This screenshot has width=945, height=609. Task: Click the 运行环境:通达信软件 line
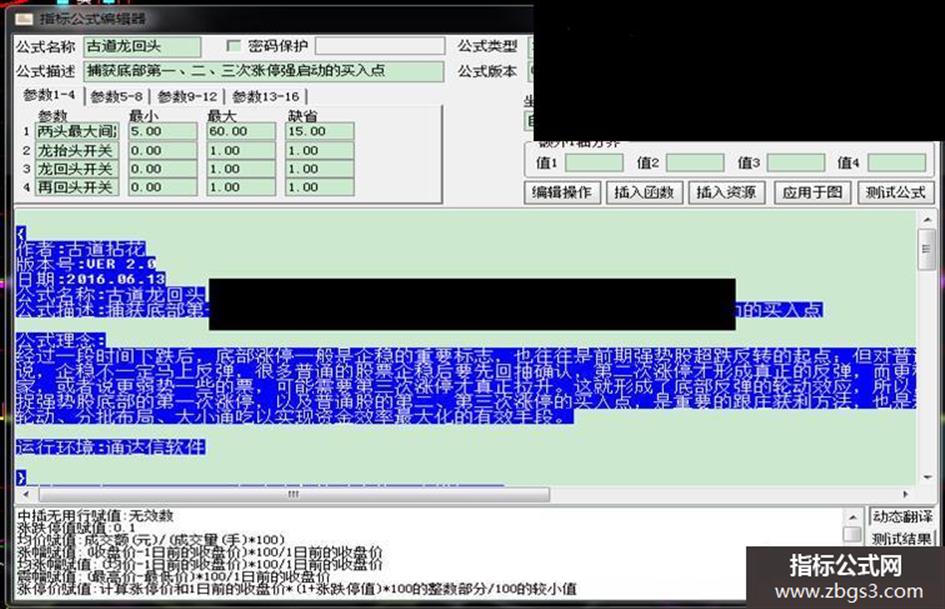(110, 447)
